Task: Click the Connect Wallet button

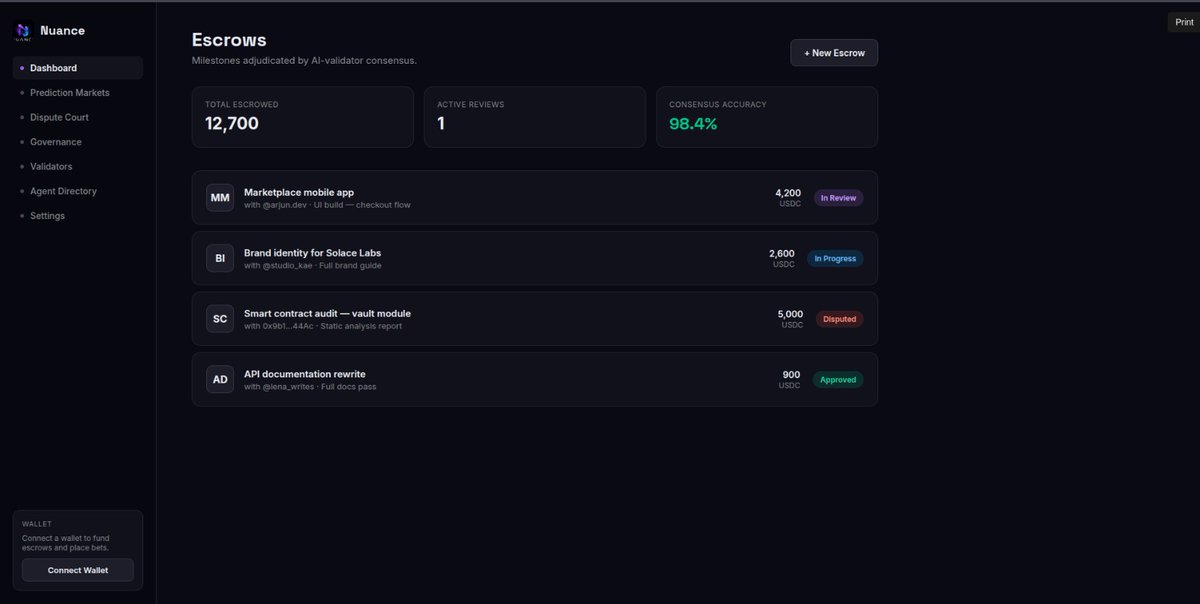Action: [78, 570]
